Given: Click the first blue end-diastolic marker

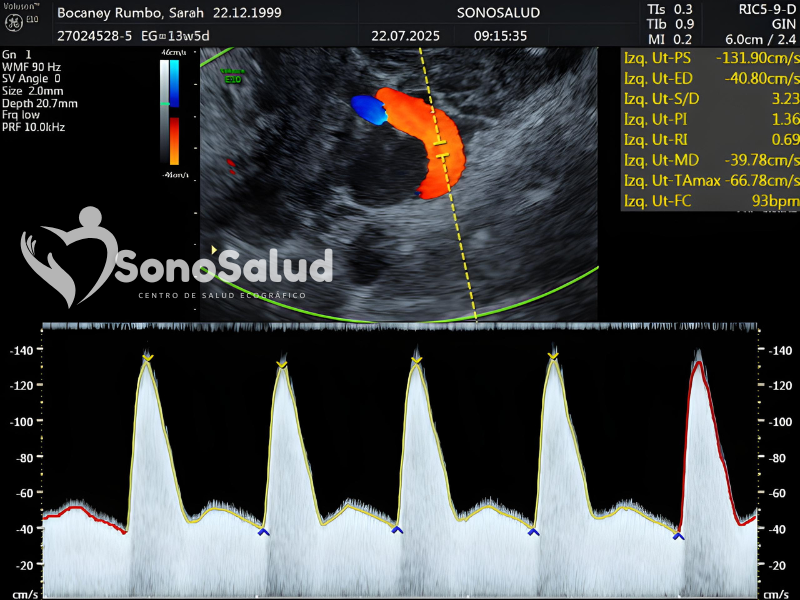Looking at the screenshot, I should click(x=263, y=532).
